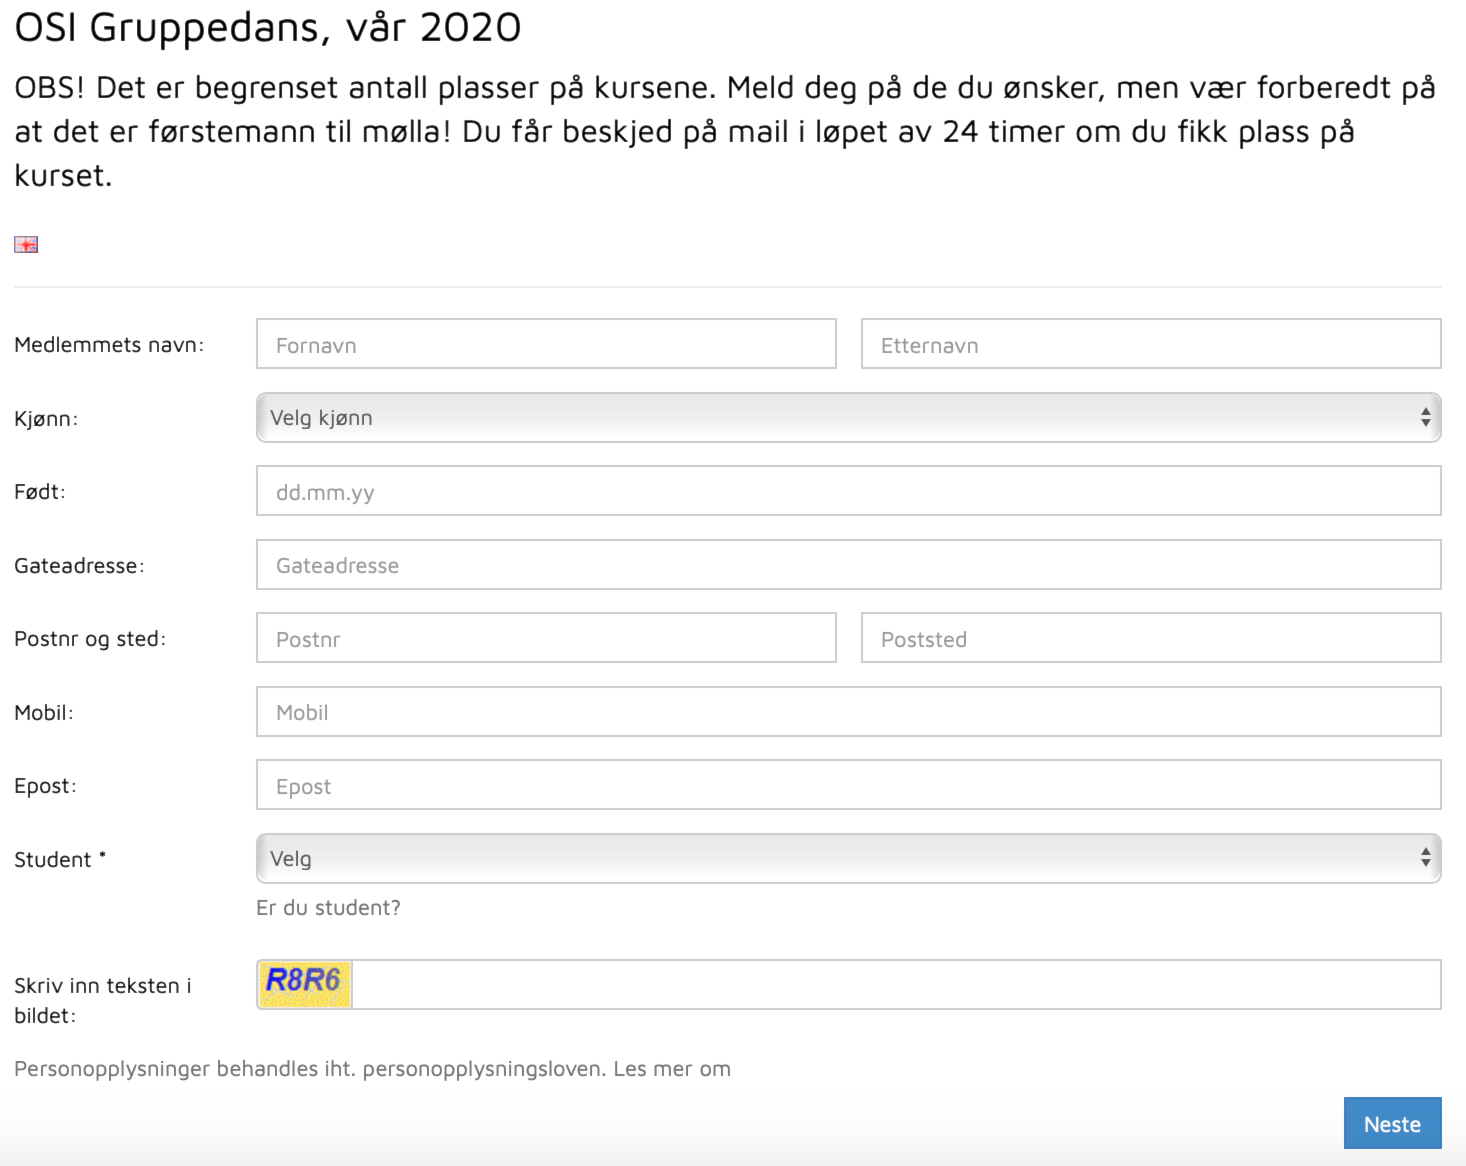The width and height of the screenshot is (1466, 1166).
Task: Click the 'Epost:' label
Action: pos(45,786)
